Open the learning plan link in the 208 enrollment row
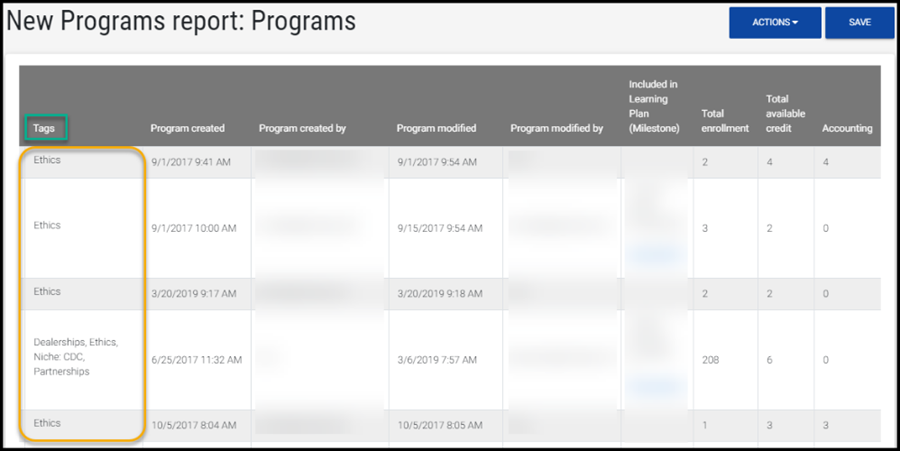This screenshot has width=900, height=451. 657,384
